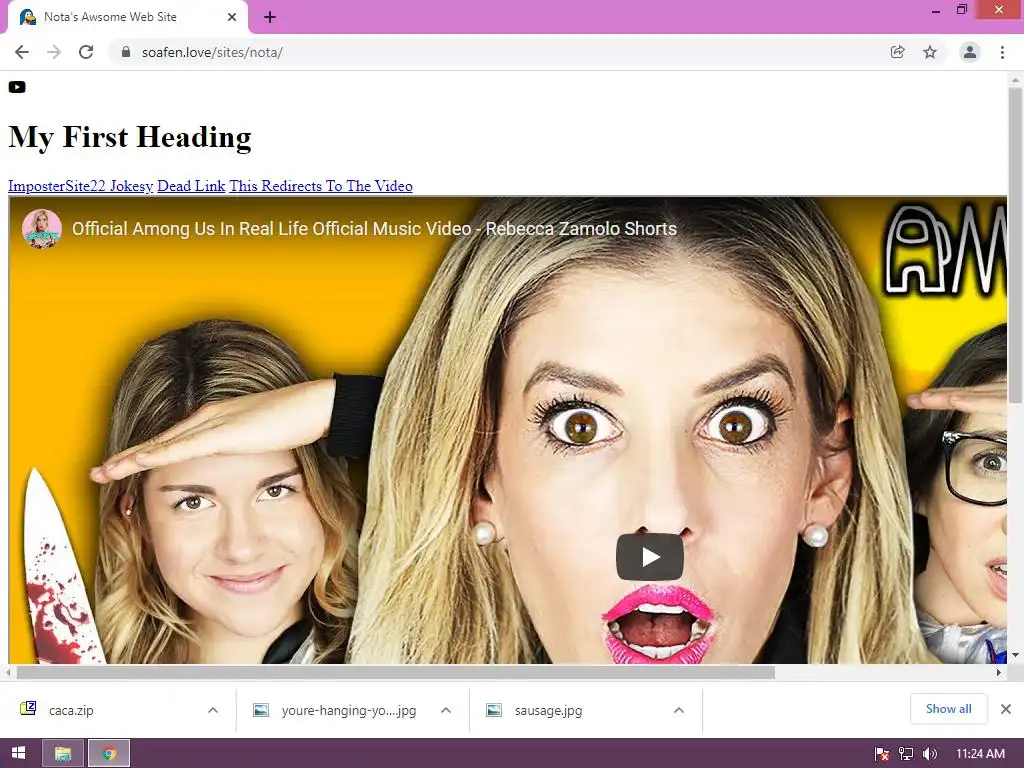Click the scroll down arrow
1024x768 pixels.
1016,655
